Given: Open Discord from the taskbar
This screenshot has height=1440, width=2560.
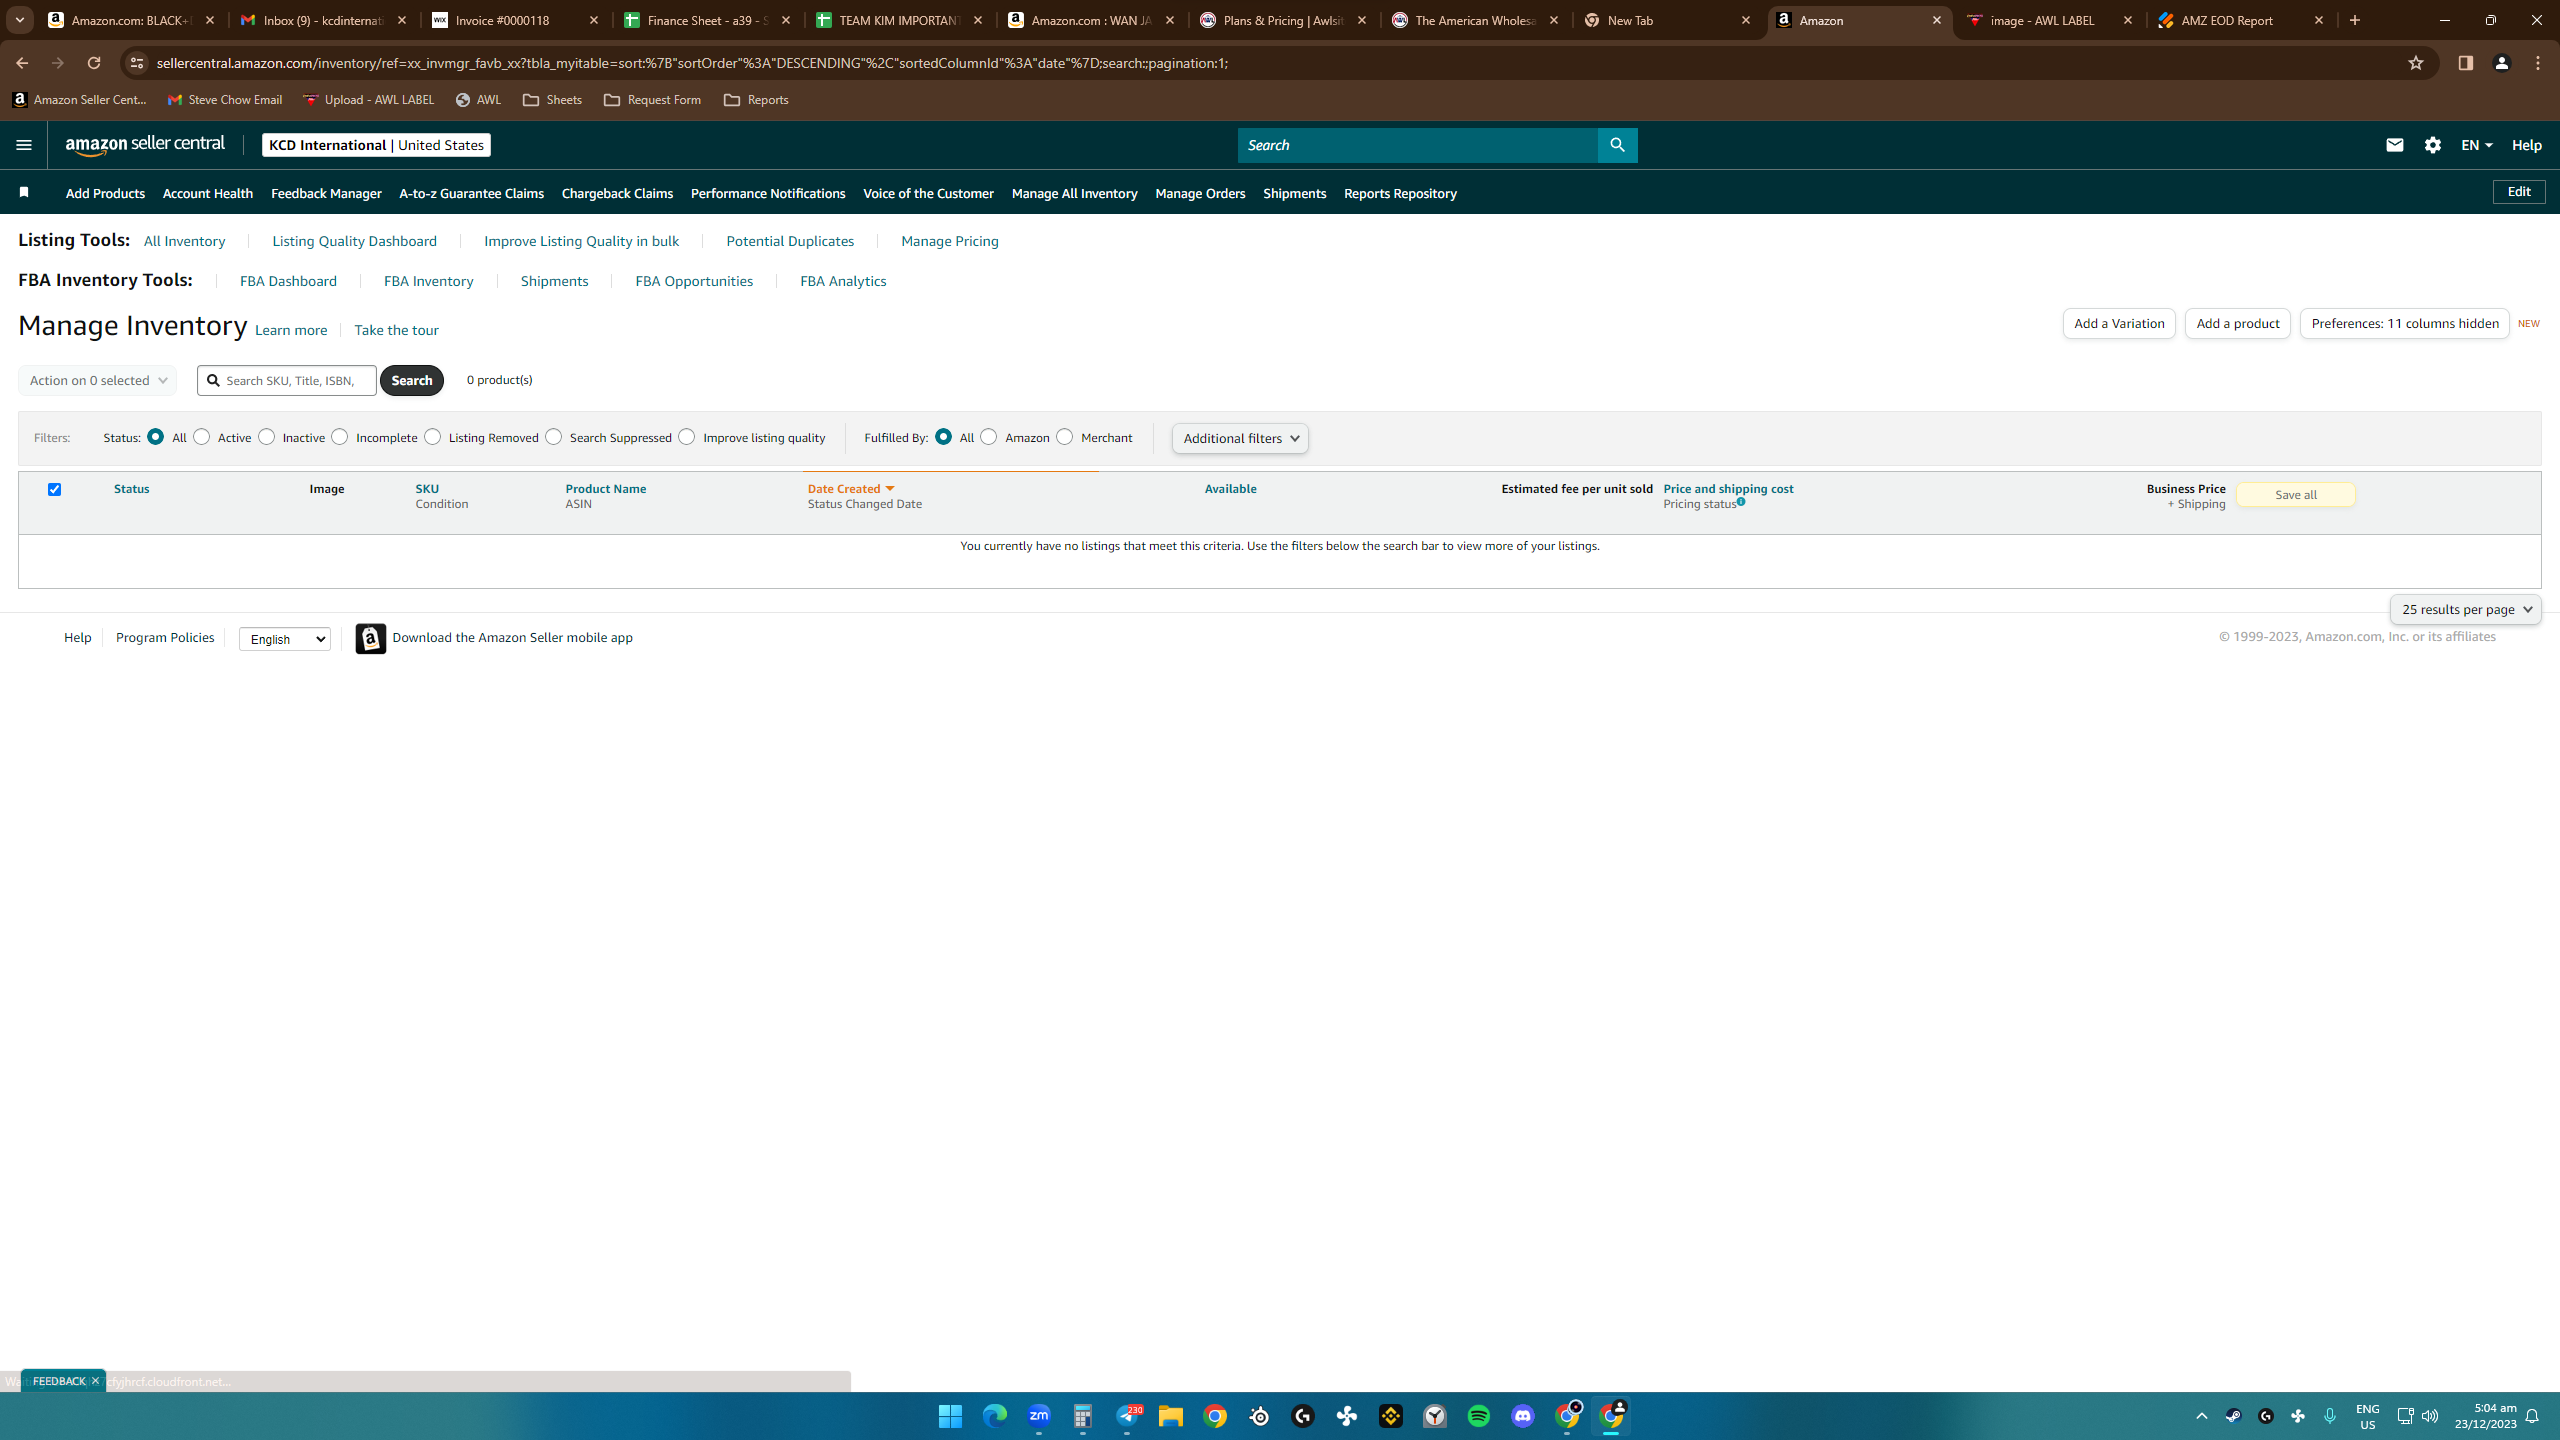Looking at the screenshot, I should (x=1523, y=1416).
